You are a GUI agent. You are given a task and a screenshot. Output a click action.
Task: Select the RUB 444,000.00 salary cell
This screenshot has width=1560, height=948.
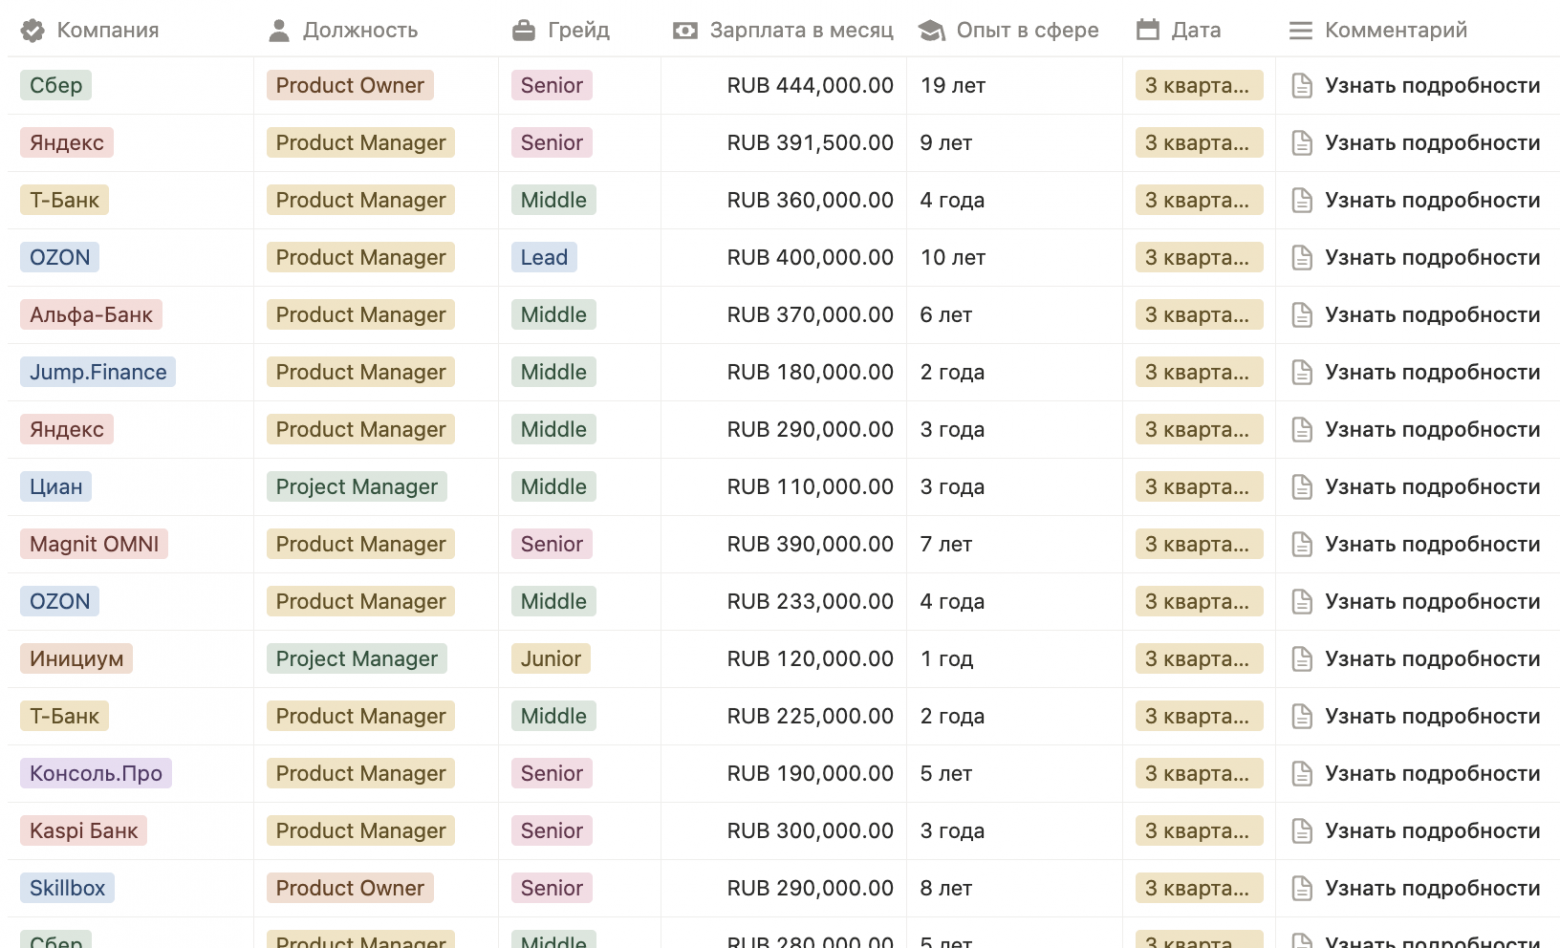point(809,86)
